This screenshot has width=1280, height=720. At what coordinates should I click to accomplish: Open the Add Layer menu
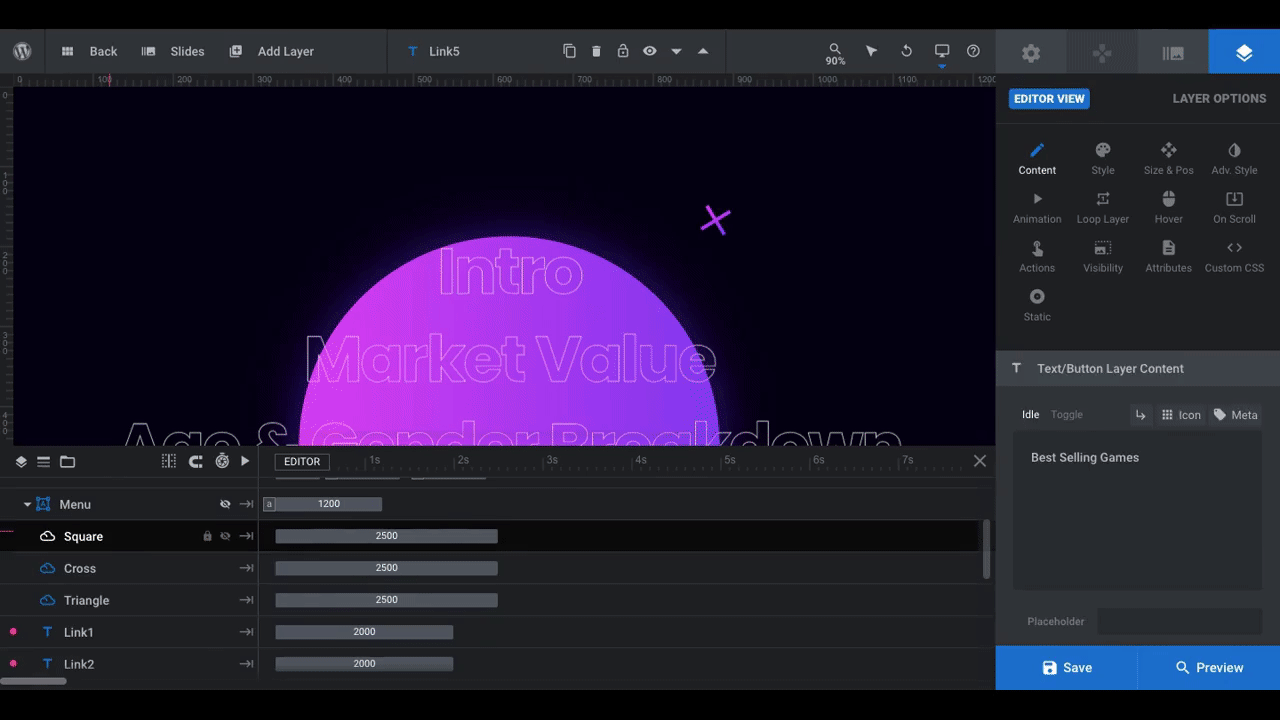pyautogui.click(x=272, y=51)
